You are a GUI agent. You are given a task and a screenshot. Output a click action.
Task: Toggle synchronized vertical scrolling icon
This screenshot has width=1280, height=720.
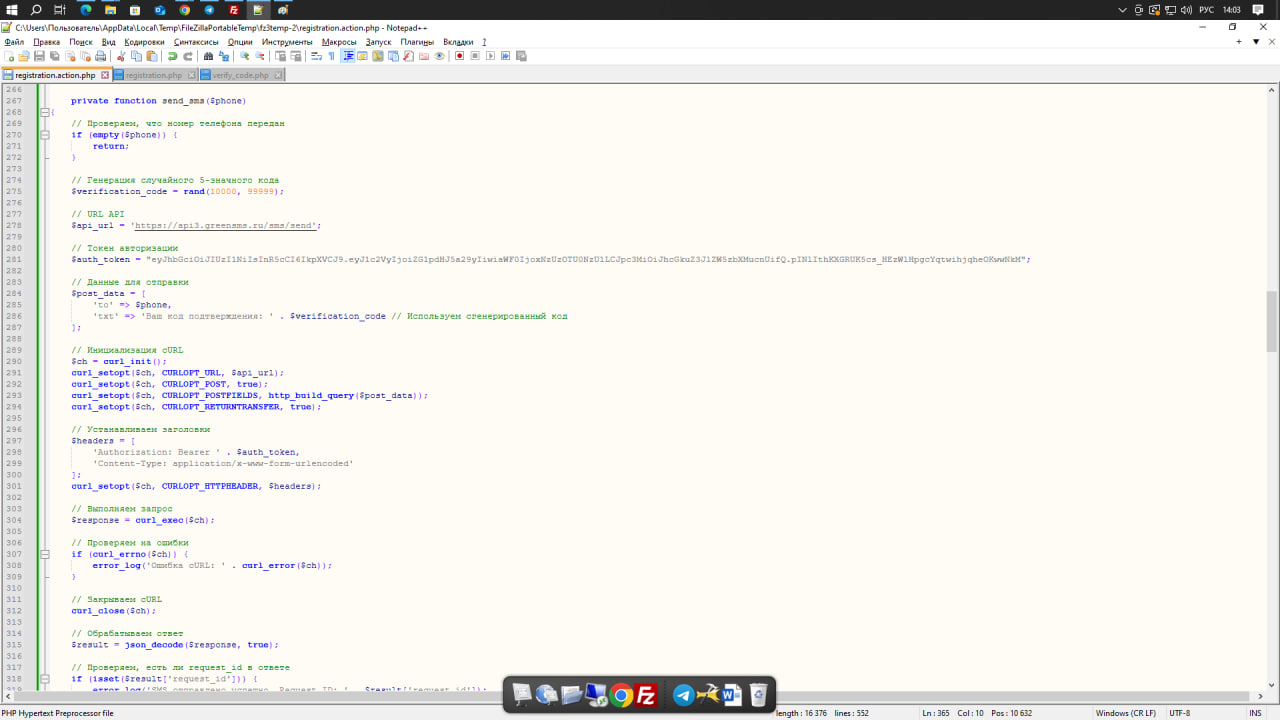coord(280,56)
